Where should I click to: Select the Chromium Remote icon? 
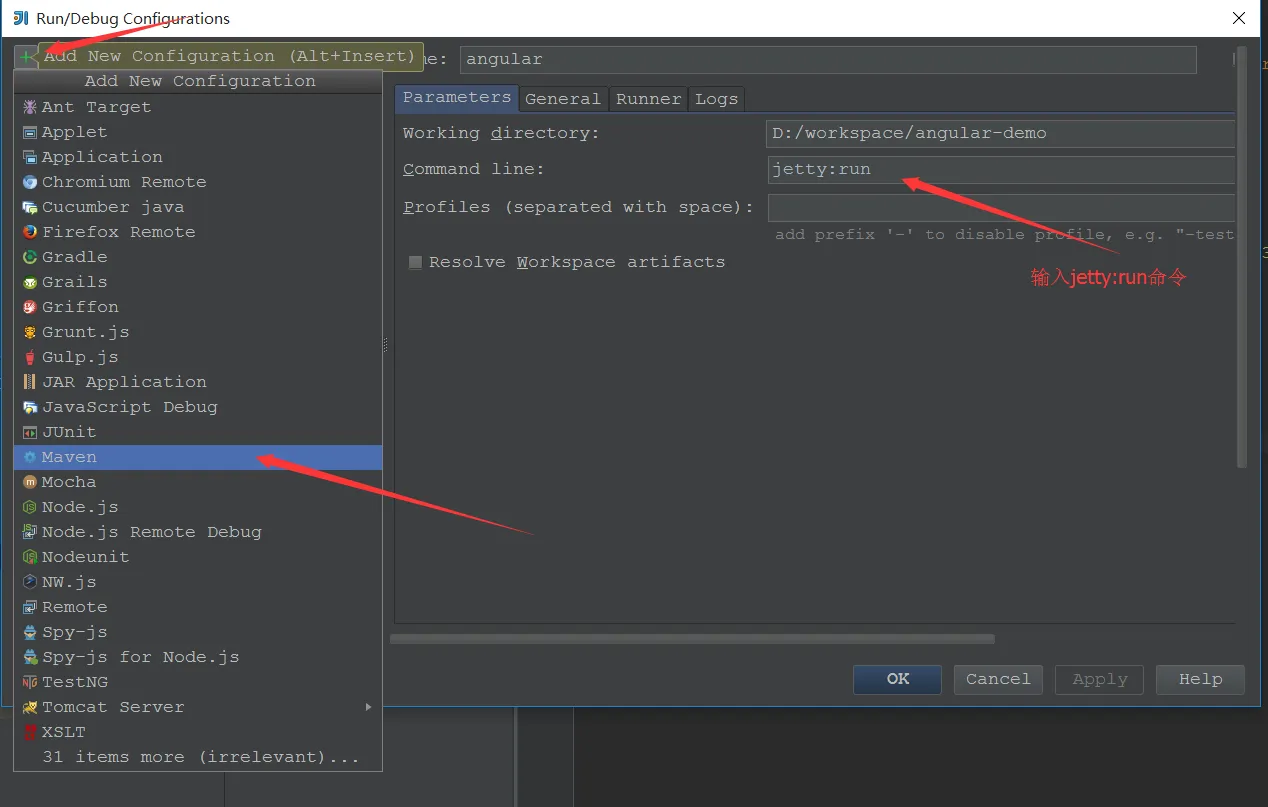pos(31,182)
